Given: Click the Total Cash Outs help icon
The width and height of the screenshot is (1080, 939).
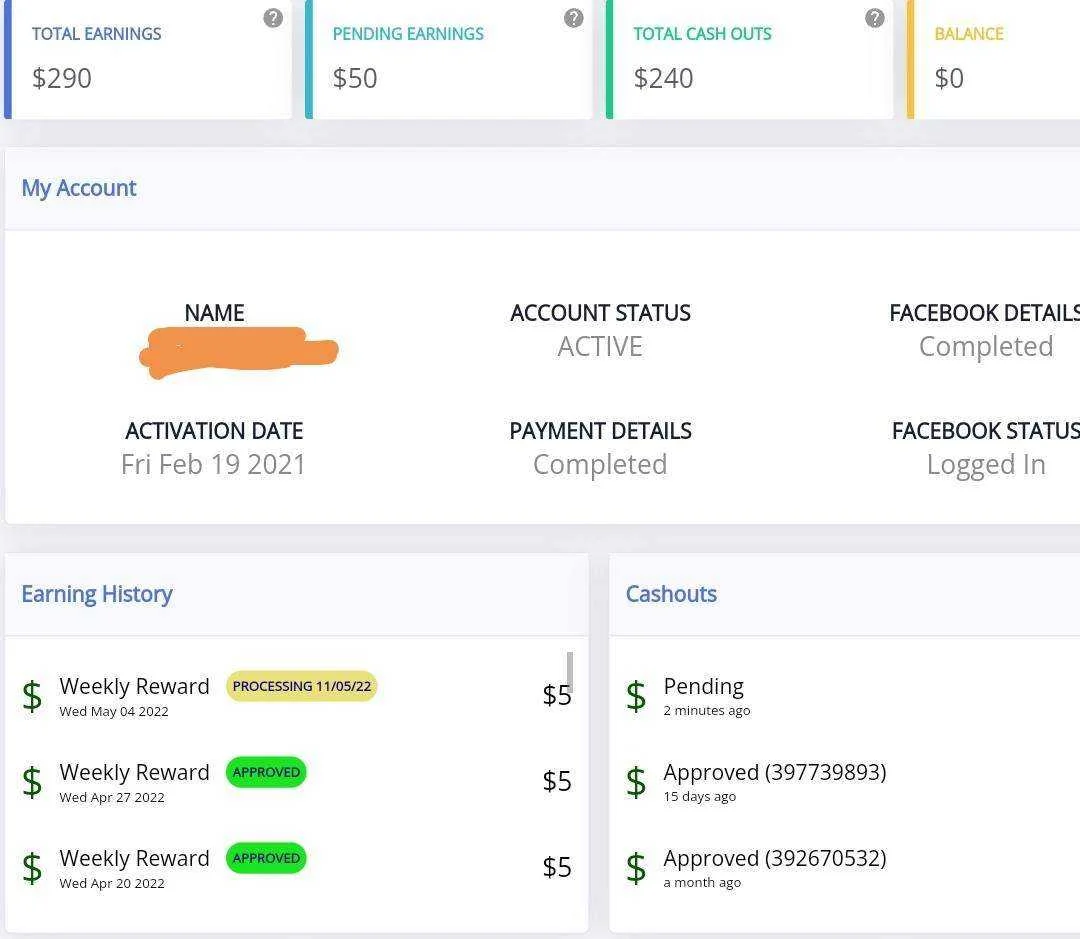Looking at the screenshot, I should (x=874, y=18).
